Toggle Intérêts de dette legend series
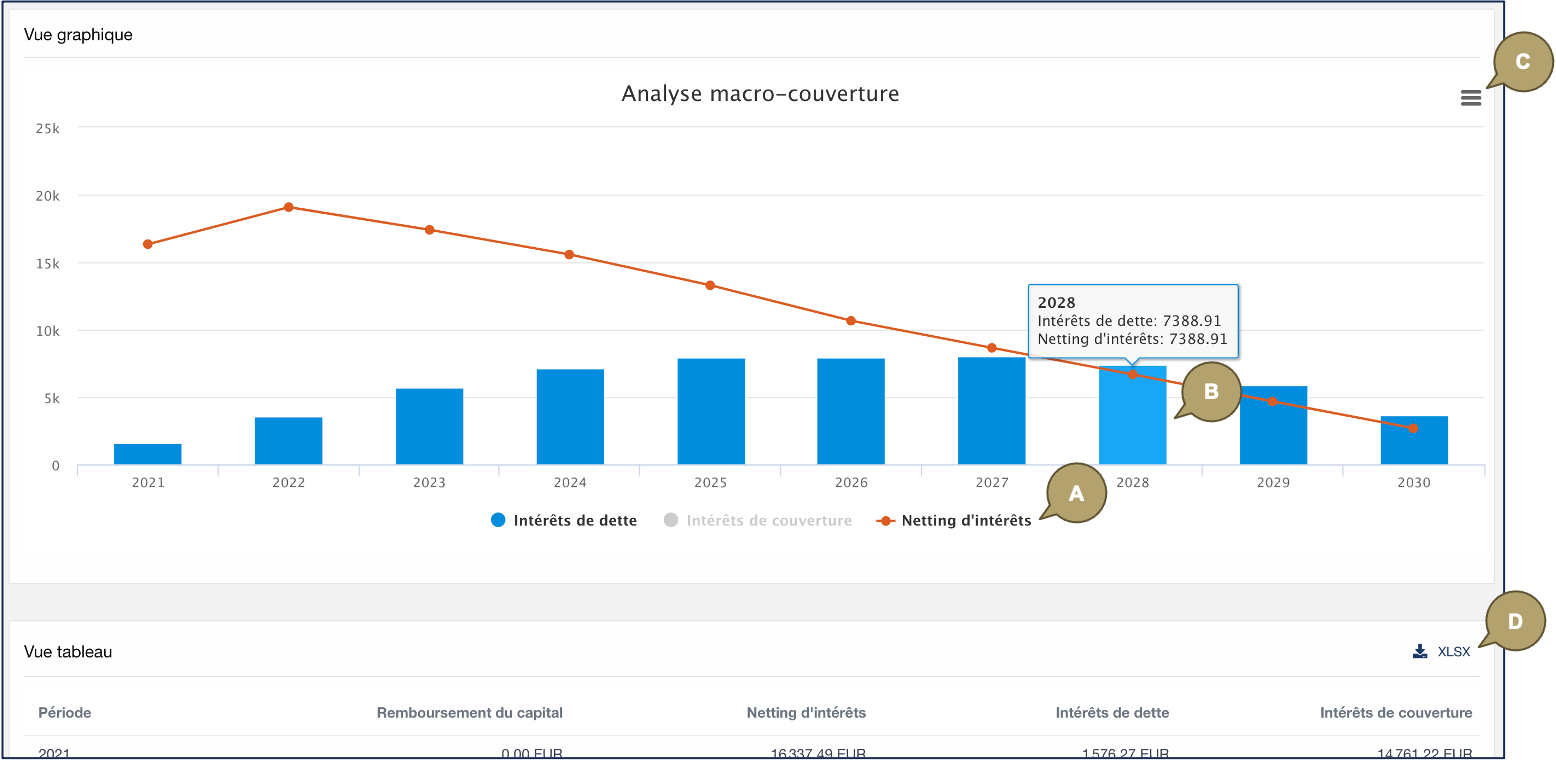Screen dimensions: 1556x760 (575, 521)
